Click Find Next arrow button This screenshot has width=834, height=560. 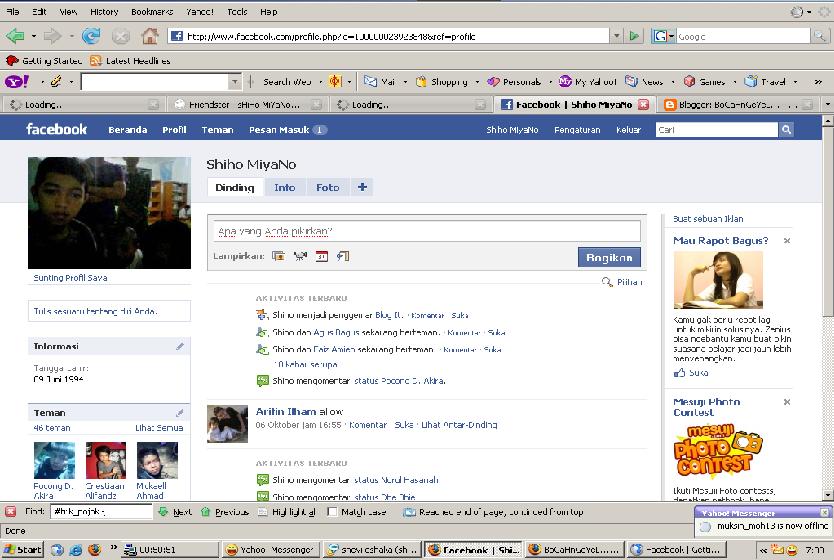pos(175,512)
